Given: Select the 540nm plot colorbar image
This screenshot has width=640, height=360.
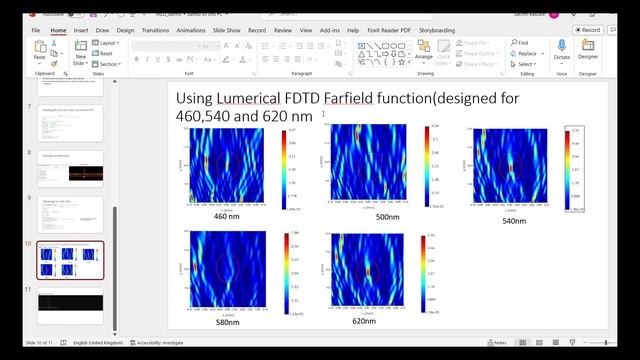Looking at the screenshot, I should [x=574, y=169].
